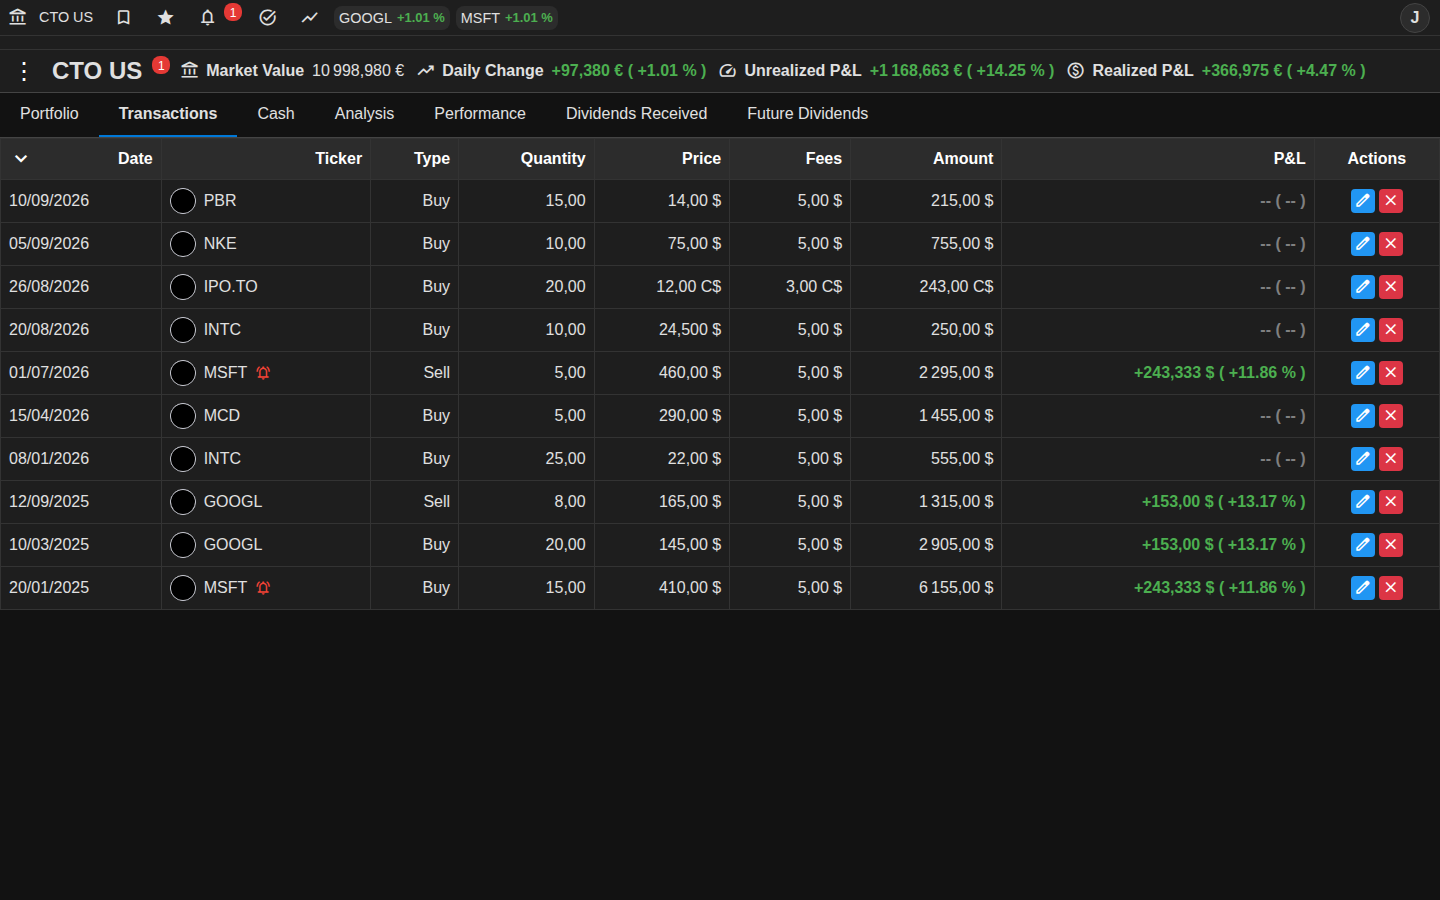Image resolution: width=1440 pixels, height=900 pixels.
Task: Delete the IPO.TO transaction
Action: 1391,287
